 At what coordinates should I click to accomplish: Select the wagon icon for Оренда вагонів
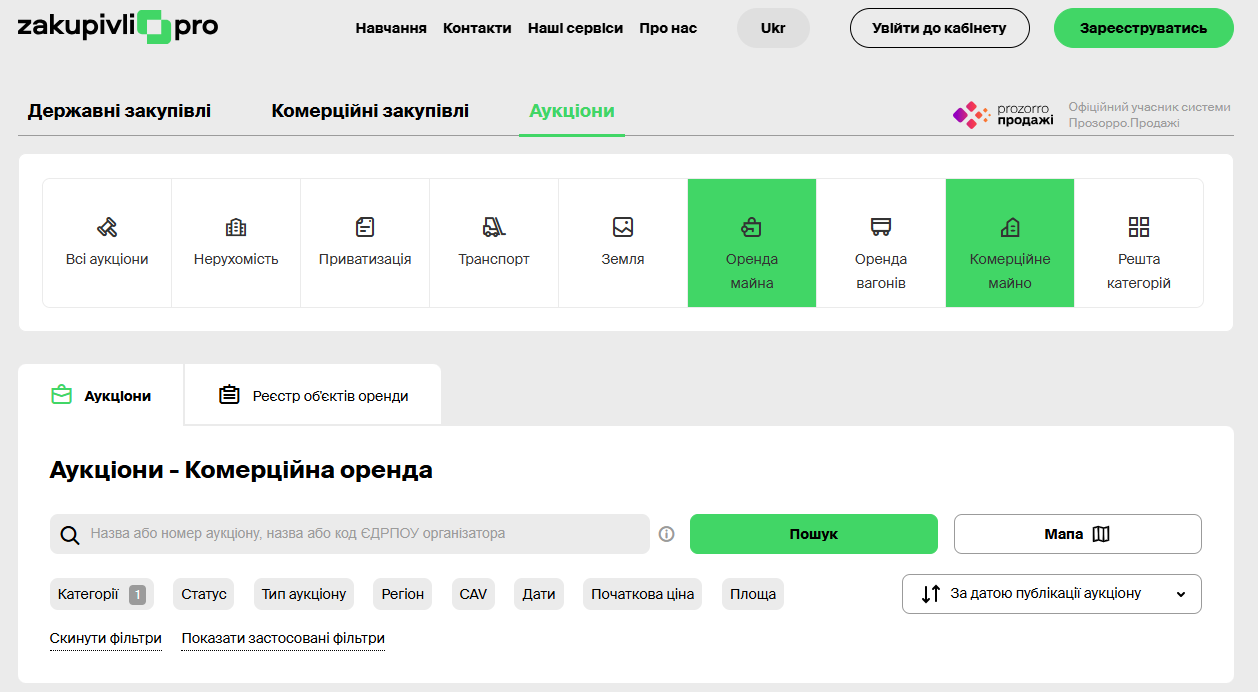pos(881,227)
